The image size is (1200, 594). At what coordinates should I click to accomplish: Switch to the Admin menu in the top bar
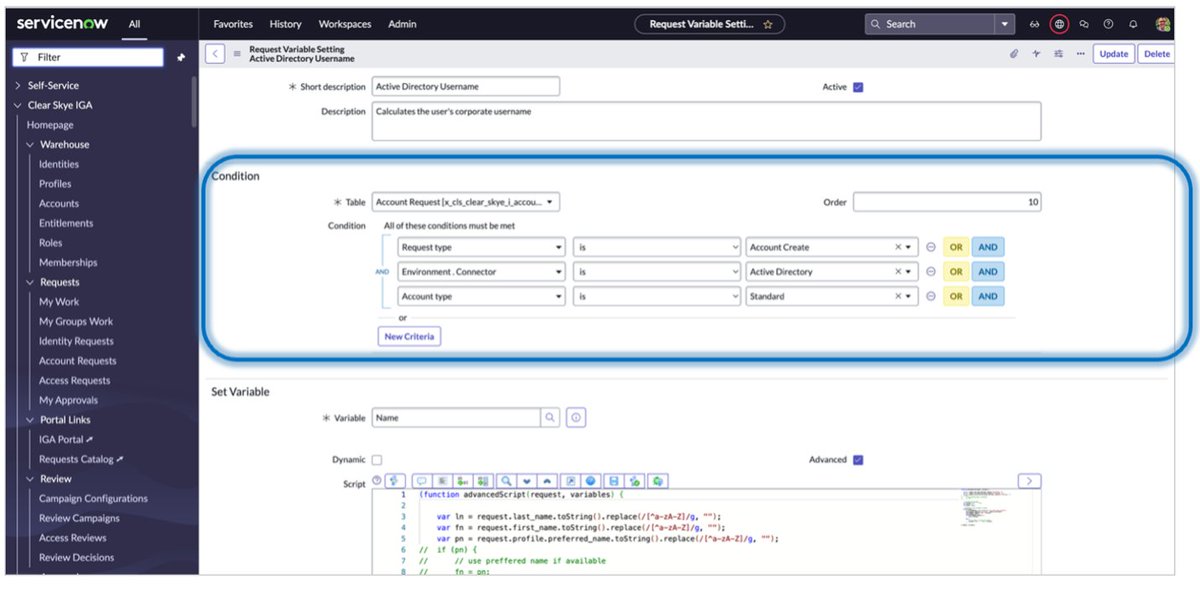(402, 23)
